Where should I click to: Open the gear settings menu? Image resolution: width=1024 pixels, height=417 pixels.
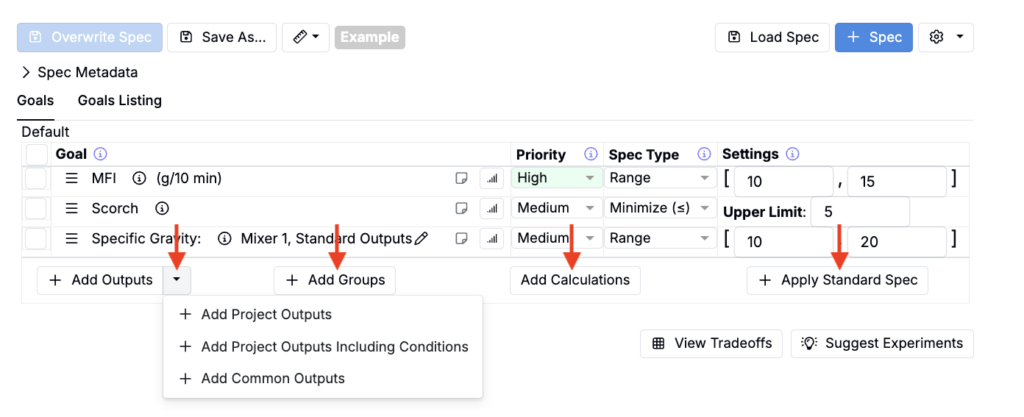[x=945, y=37]
